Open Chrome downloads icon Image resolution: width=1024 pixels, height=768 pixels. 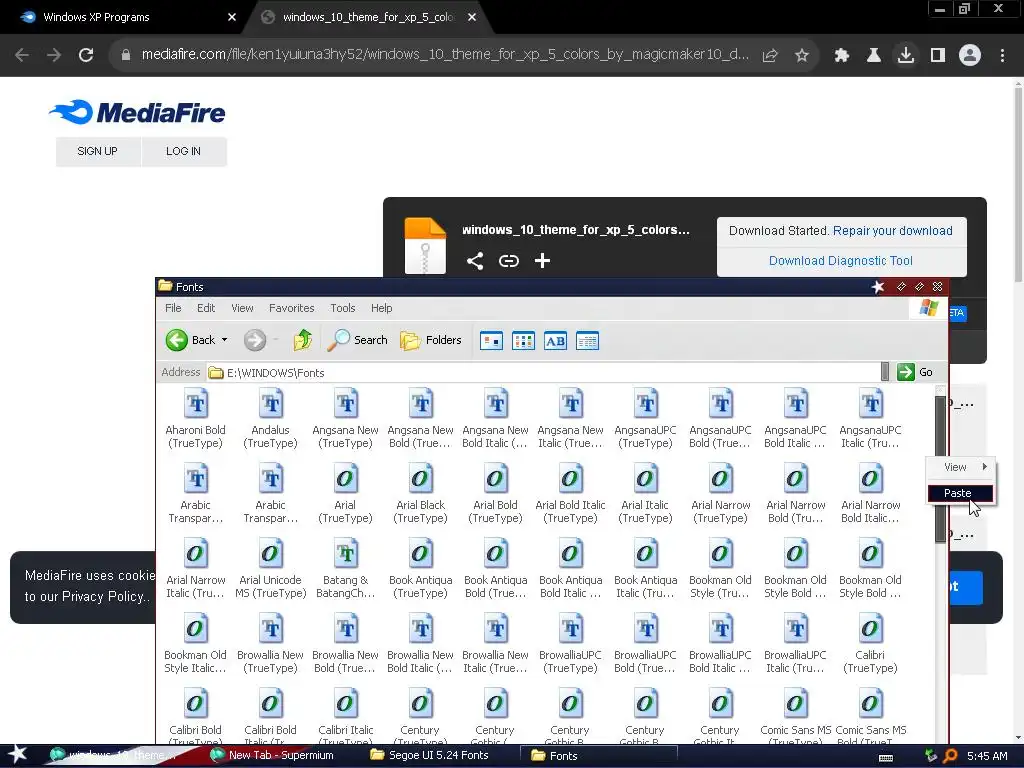[x=906, y=56]
